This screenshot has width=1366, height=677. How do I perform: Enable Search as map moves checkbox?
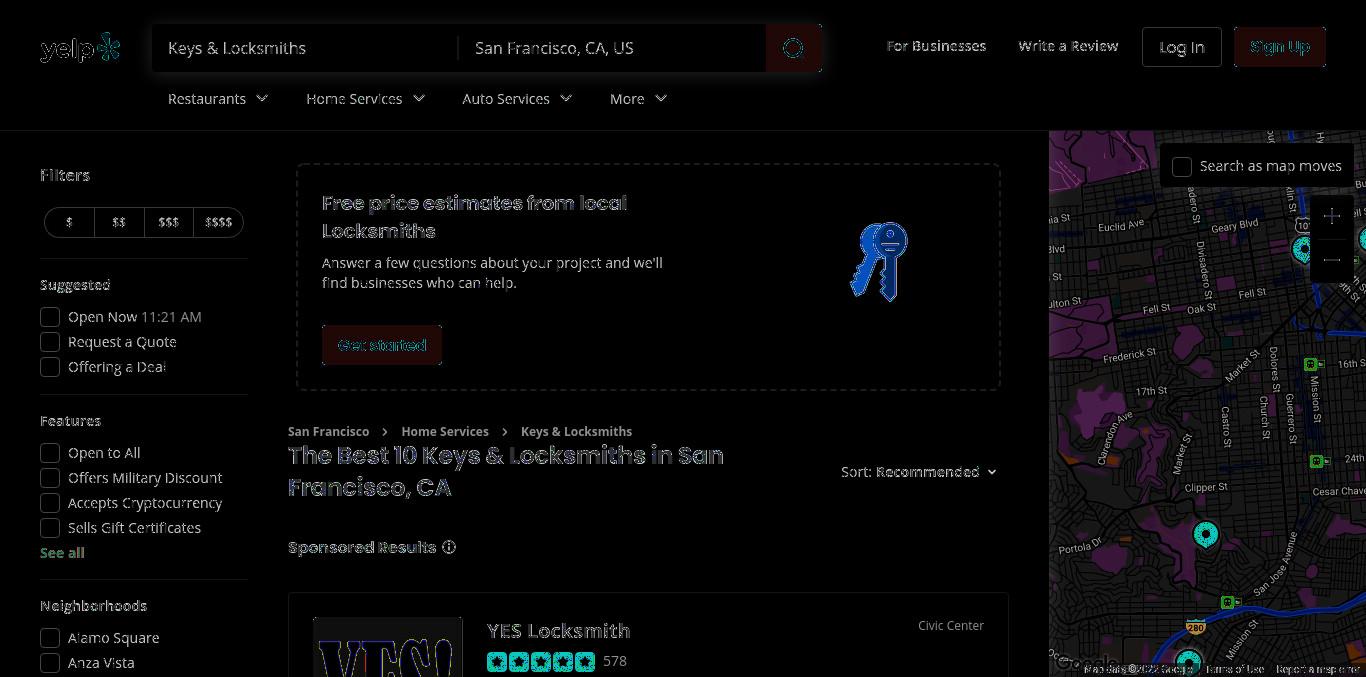click(x=1182, y=167)
